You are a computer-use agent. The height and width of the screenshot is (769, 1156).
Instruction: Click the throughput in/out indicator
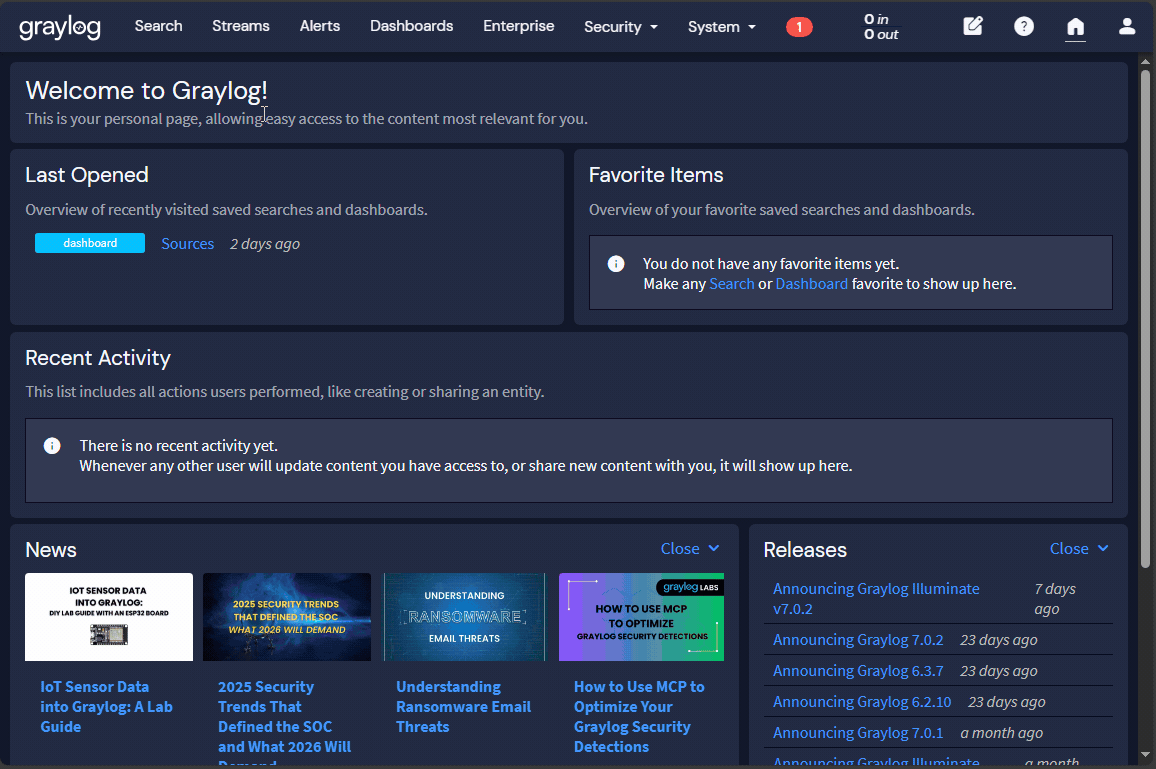tap(881, 27)
